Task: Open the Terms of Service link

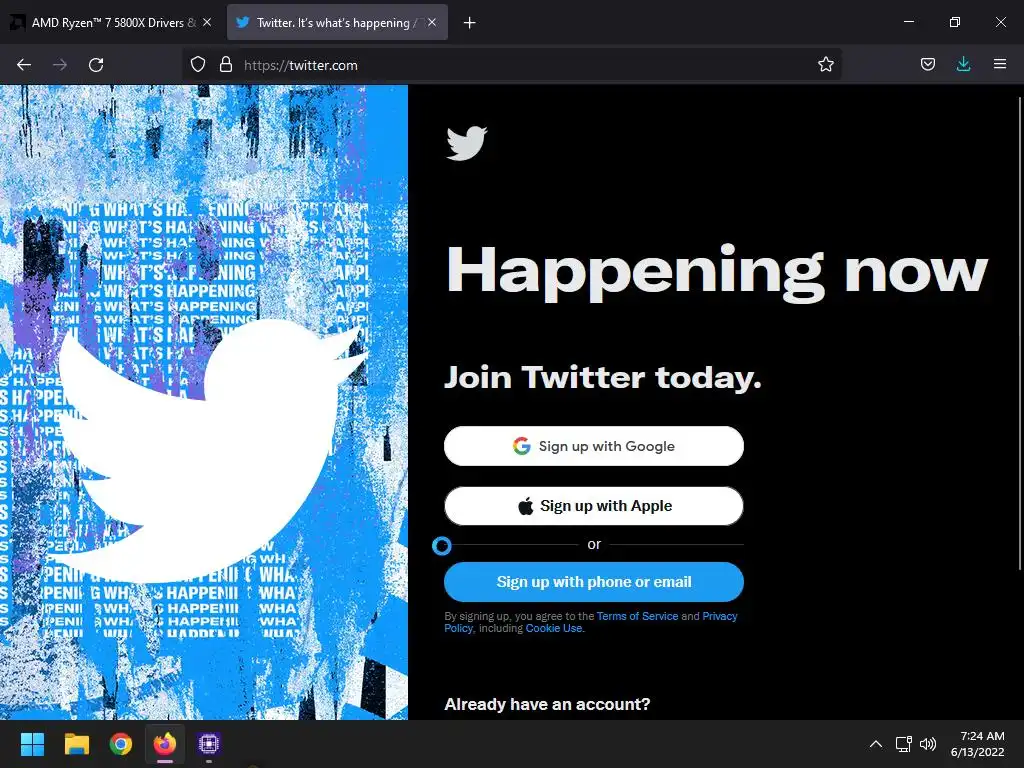Action: (637, 616)
